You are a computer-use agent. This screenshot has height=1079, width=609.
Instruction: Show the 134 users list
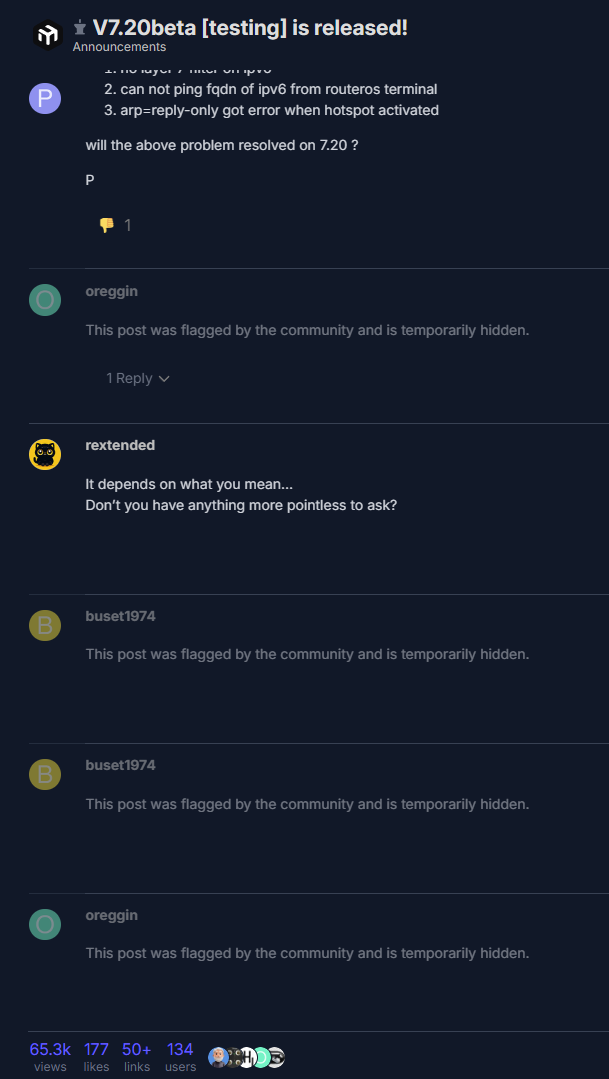pos(180,1056)
